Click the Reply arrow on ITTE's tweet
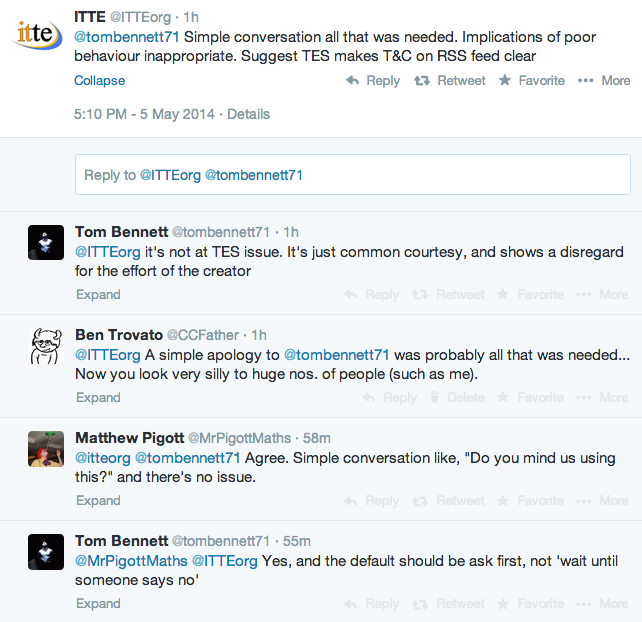 click(373, 80)
